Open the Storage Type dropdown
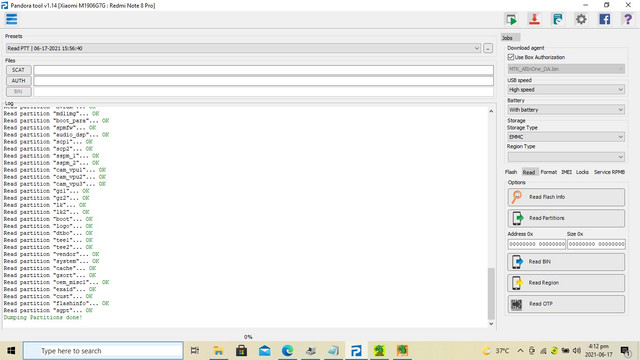Viewport: 640px width, 360px height. point(566,137)
